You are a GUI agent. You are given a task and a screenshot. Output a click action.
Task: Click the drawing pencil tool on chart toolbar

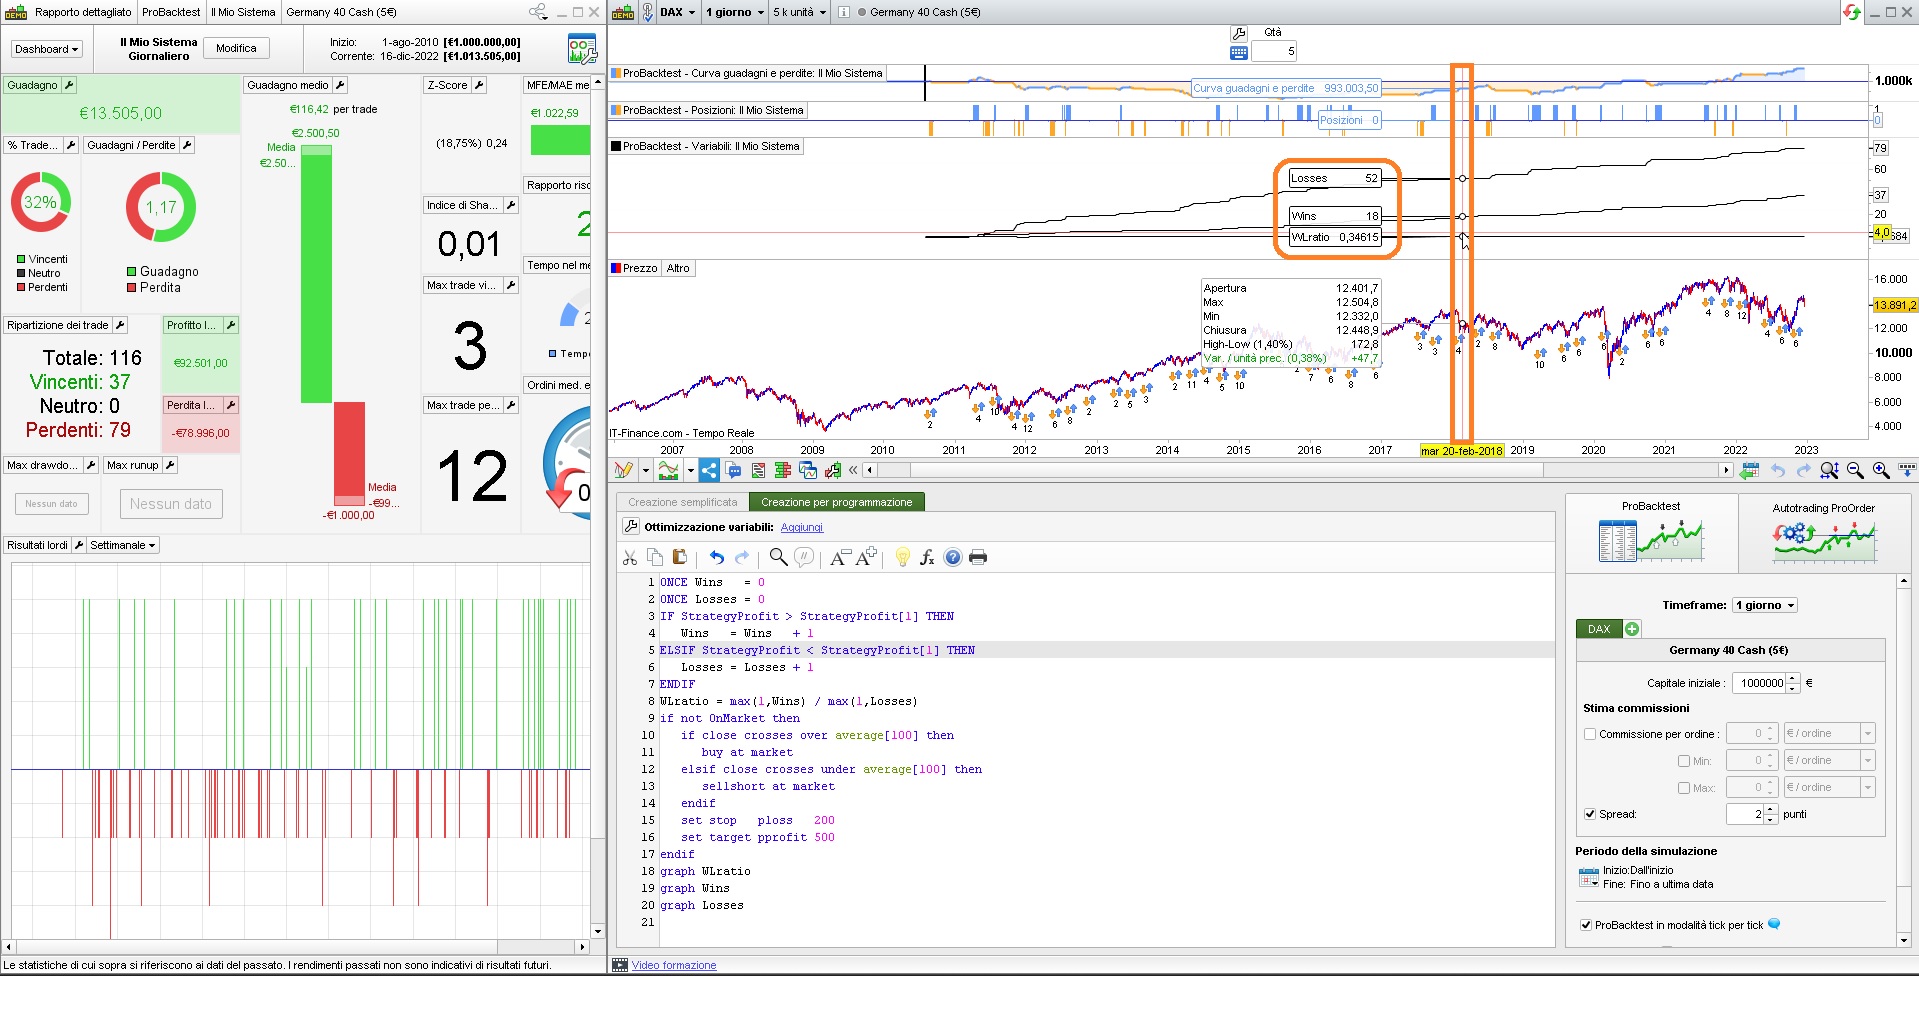(x=624, y=470)
